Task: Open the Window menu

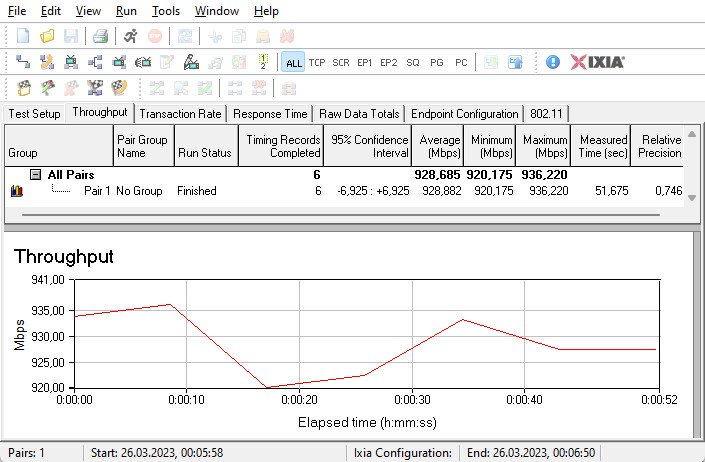Action: coord(217,11)
